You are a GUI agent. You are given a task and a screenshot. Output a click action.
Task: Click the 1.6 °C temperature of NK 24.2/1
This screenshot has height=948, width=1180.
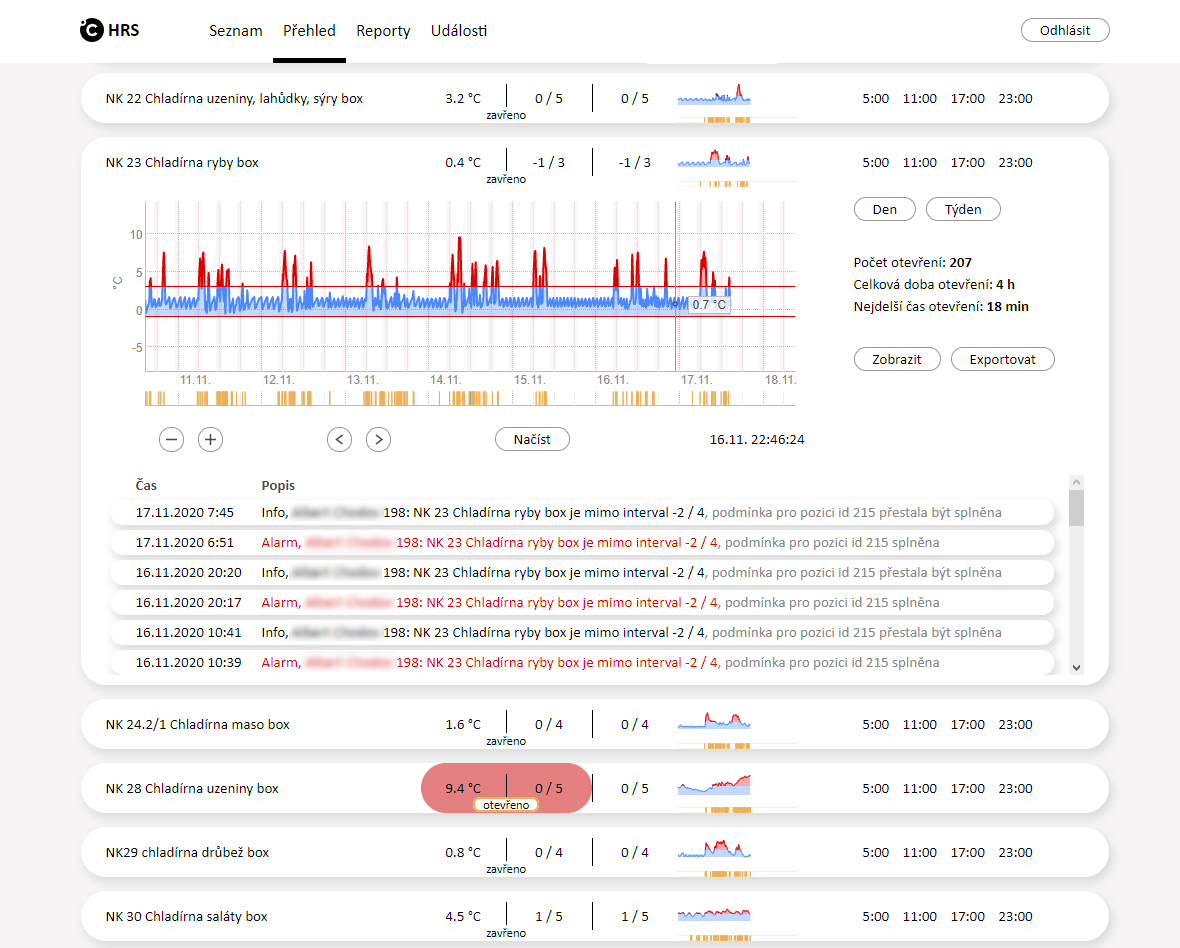463,725
